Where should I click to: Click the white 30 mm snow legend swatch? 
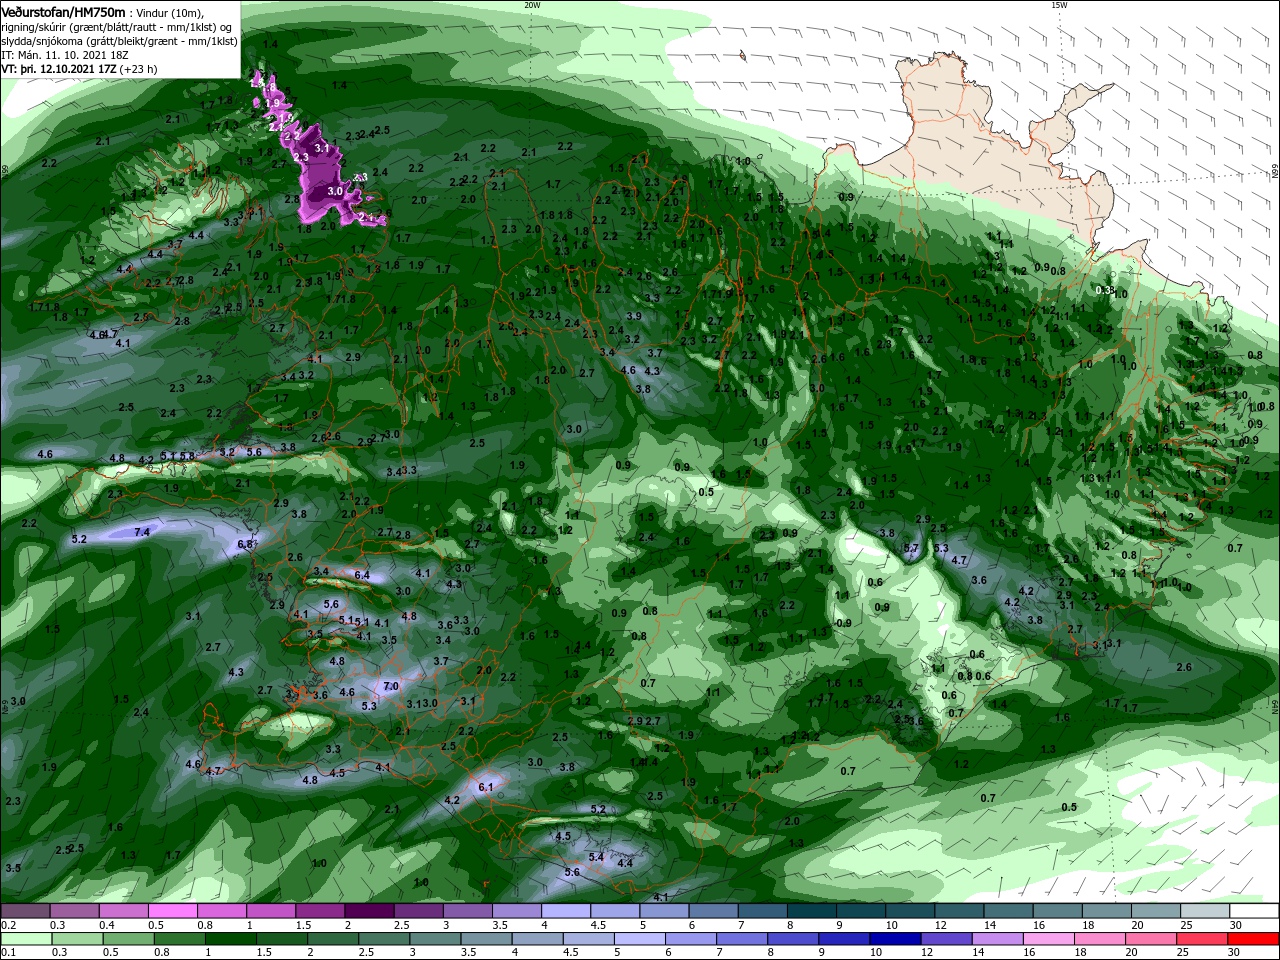pos(1255,911)
